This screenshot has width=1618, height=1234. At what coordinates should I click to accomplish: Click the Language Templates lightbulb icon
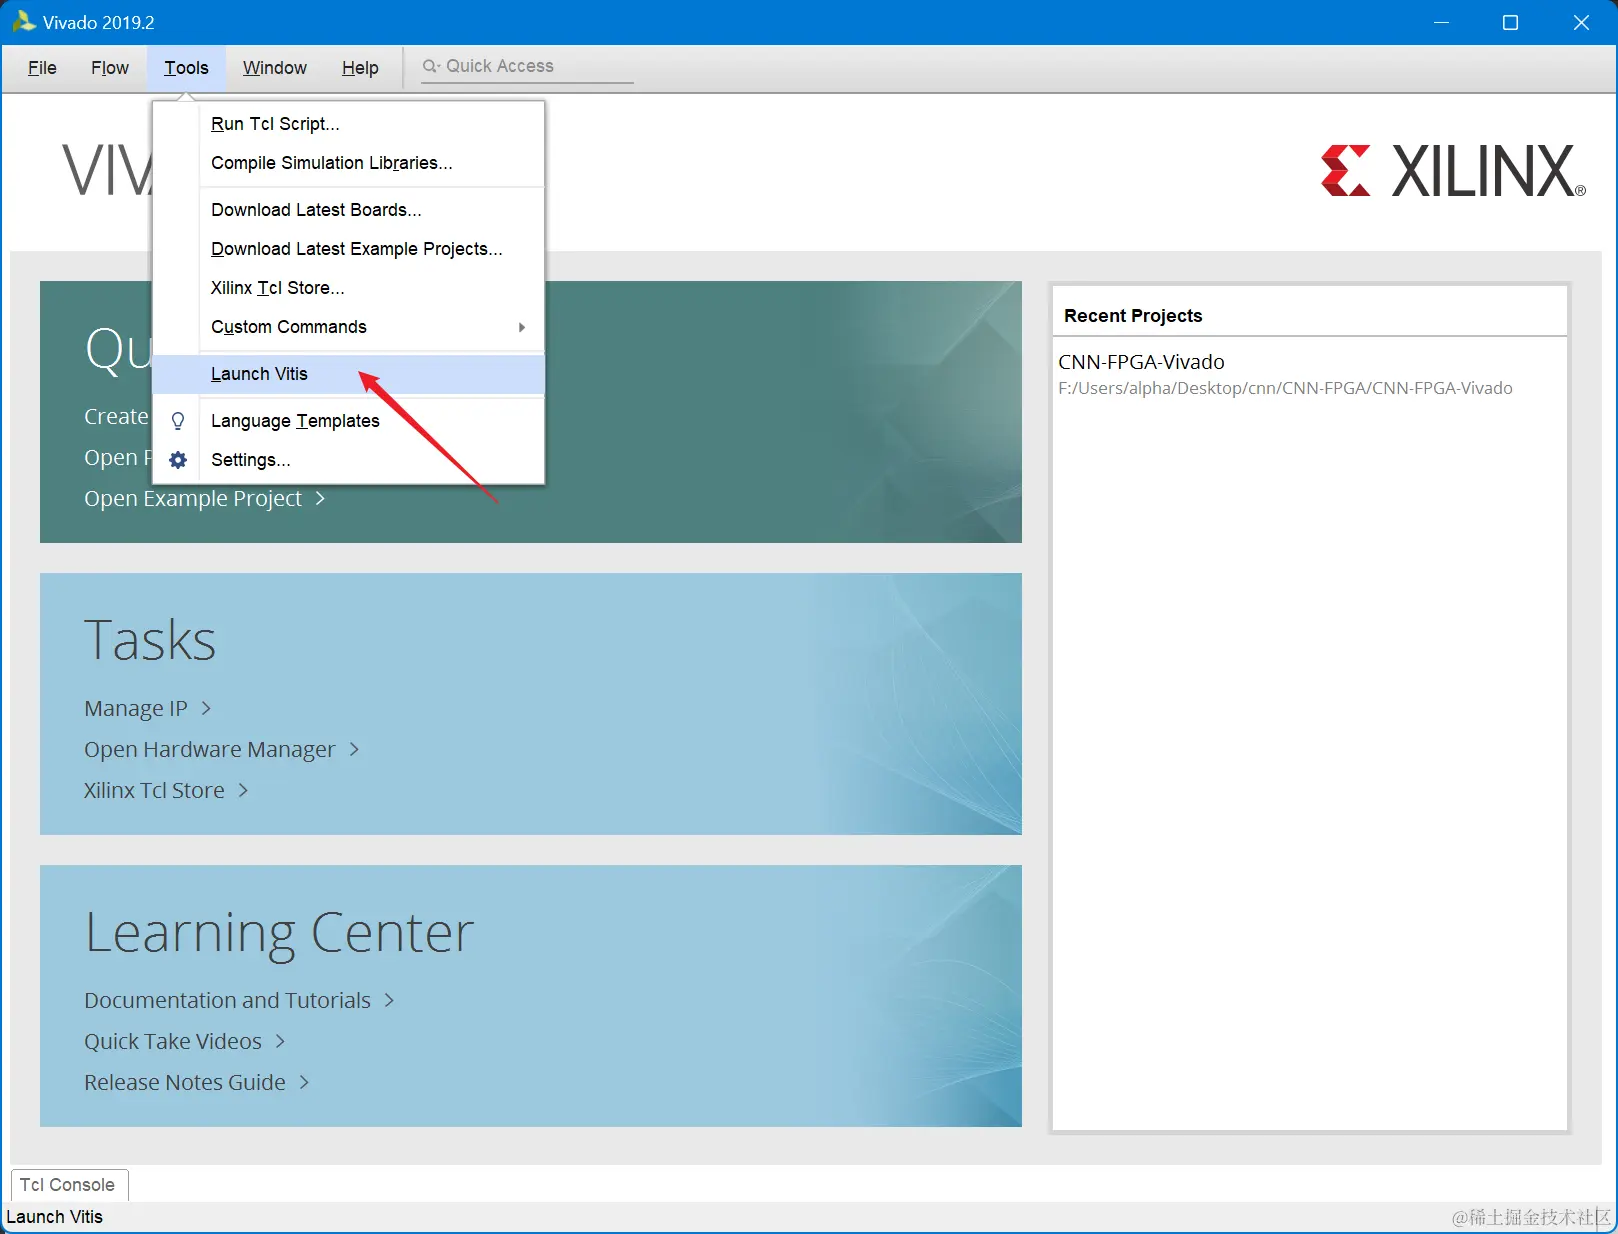[x=178, y=421]
